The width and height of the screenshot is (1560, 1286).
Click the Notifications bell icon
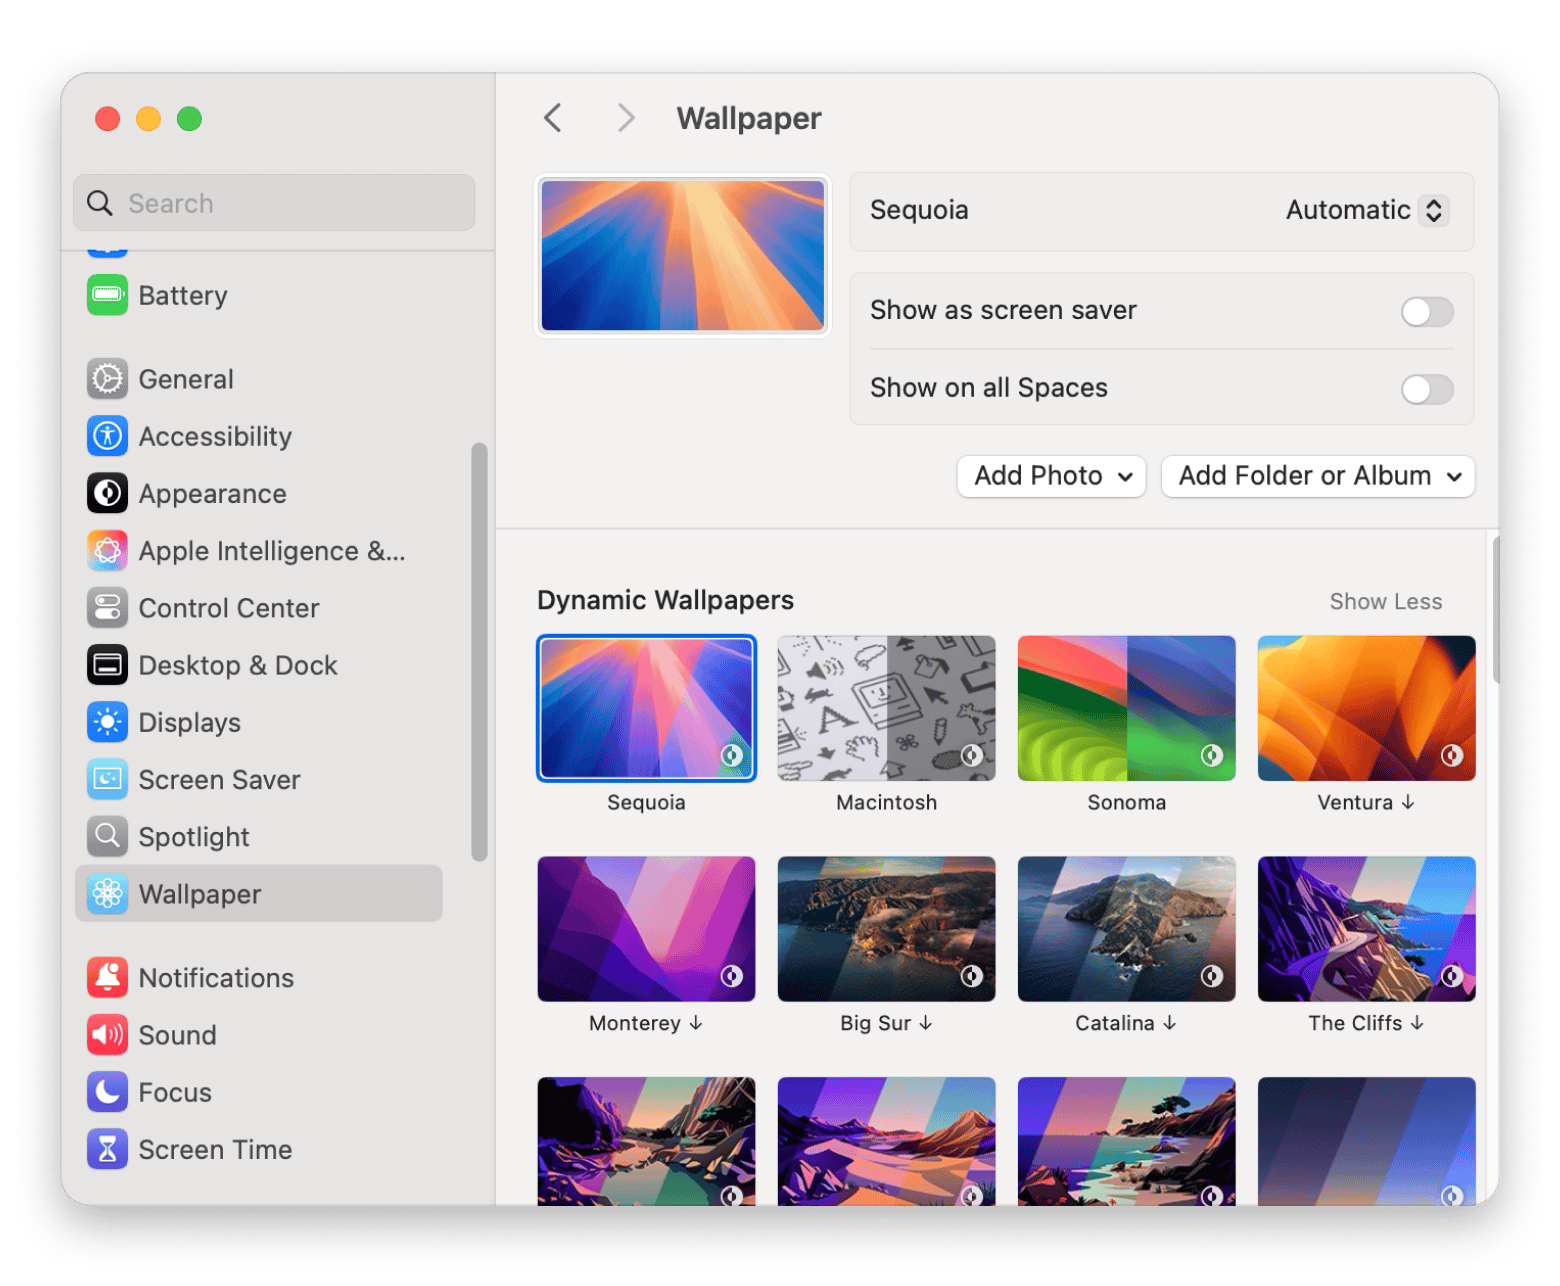107,977
